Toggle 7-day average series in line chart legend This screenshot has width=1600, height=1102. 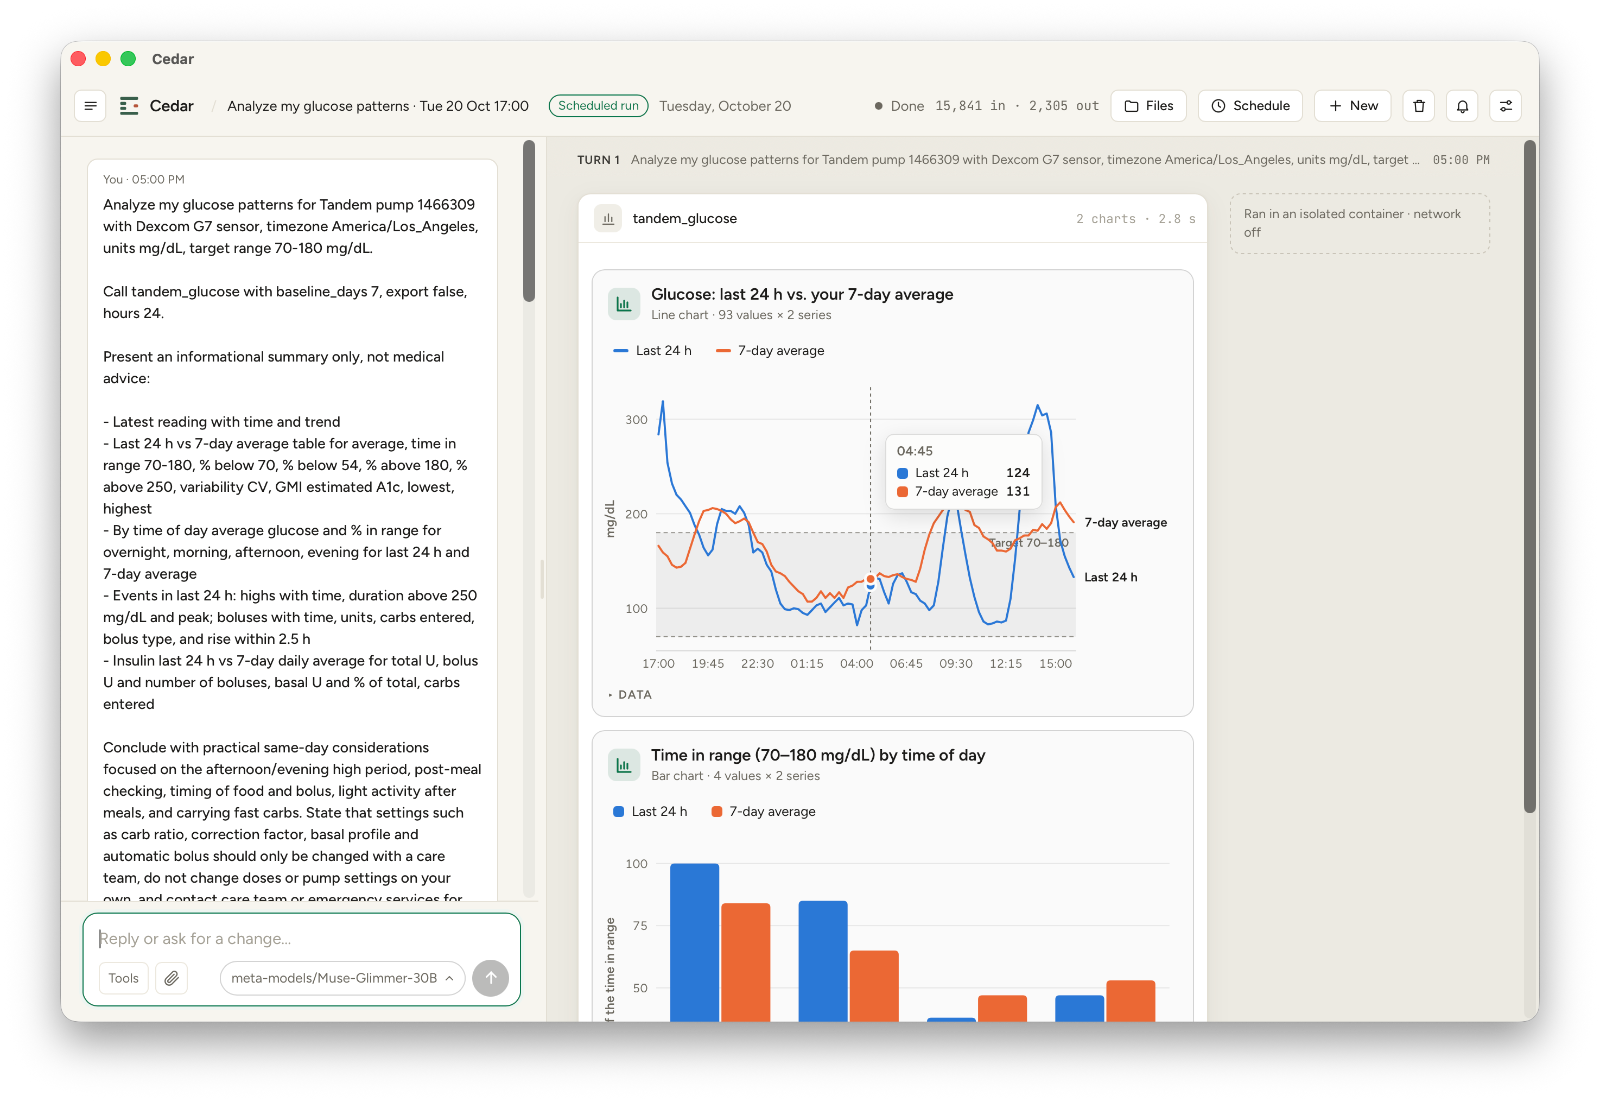click(770, 351)
